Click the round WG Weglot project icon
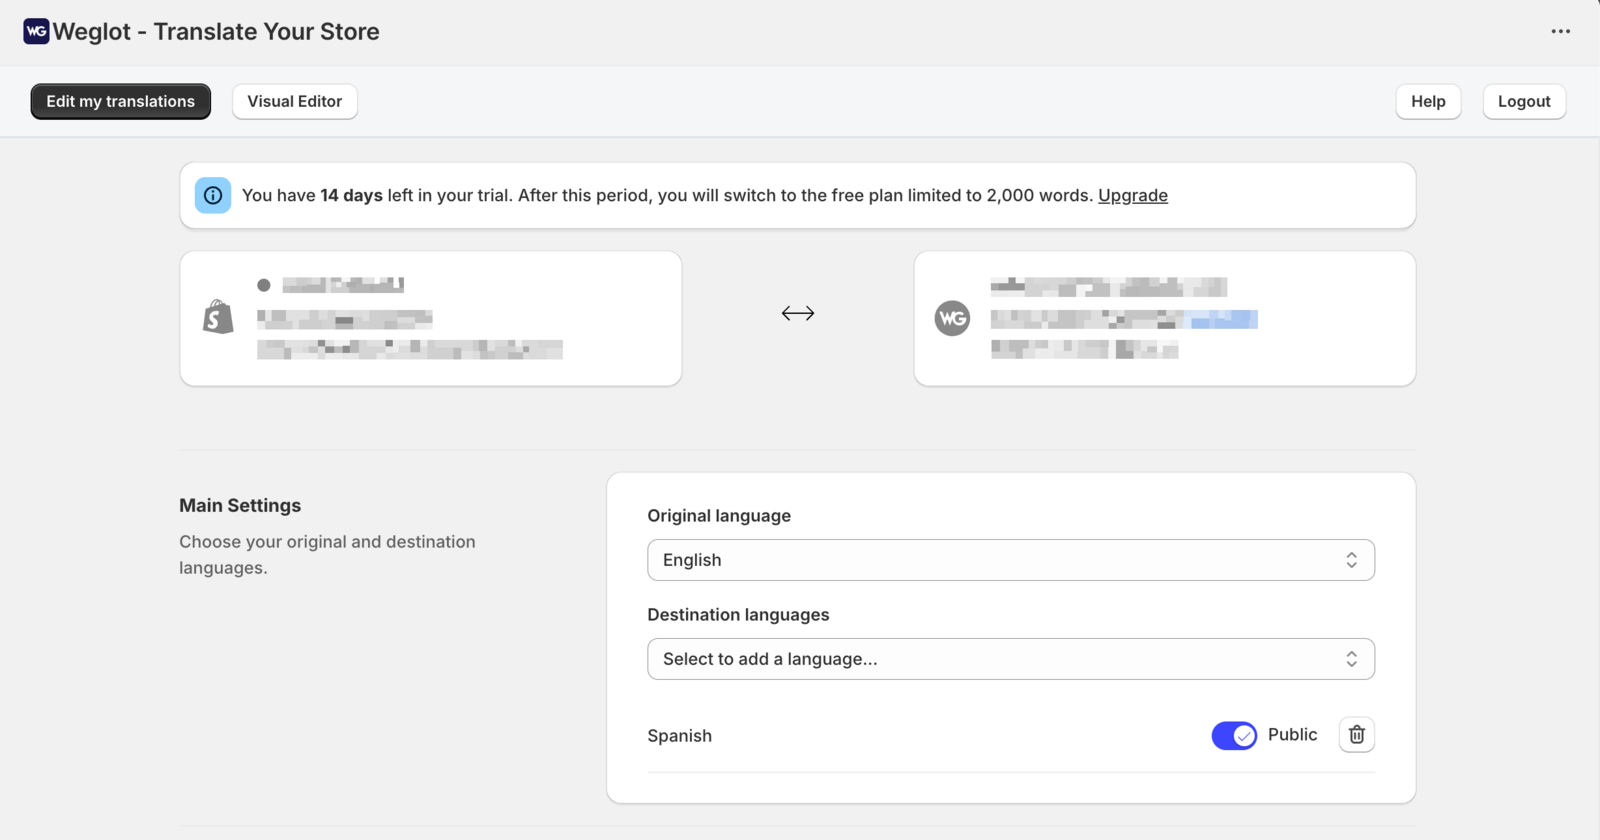Viewport: 1600px width, 840px height. pos(952,318)
